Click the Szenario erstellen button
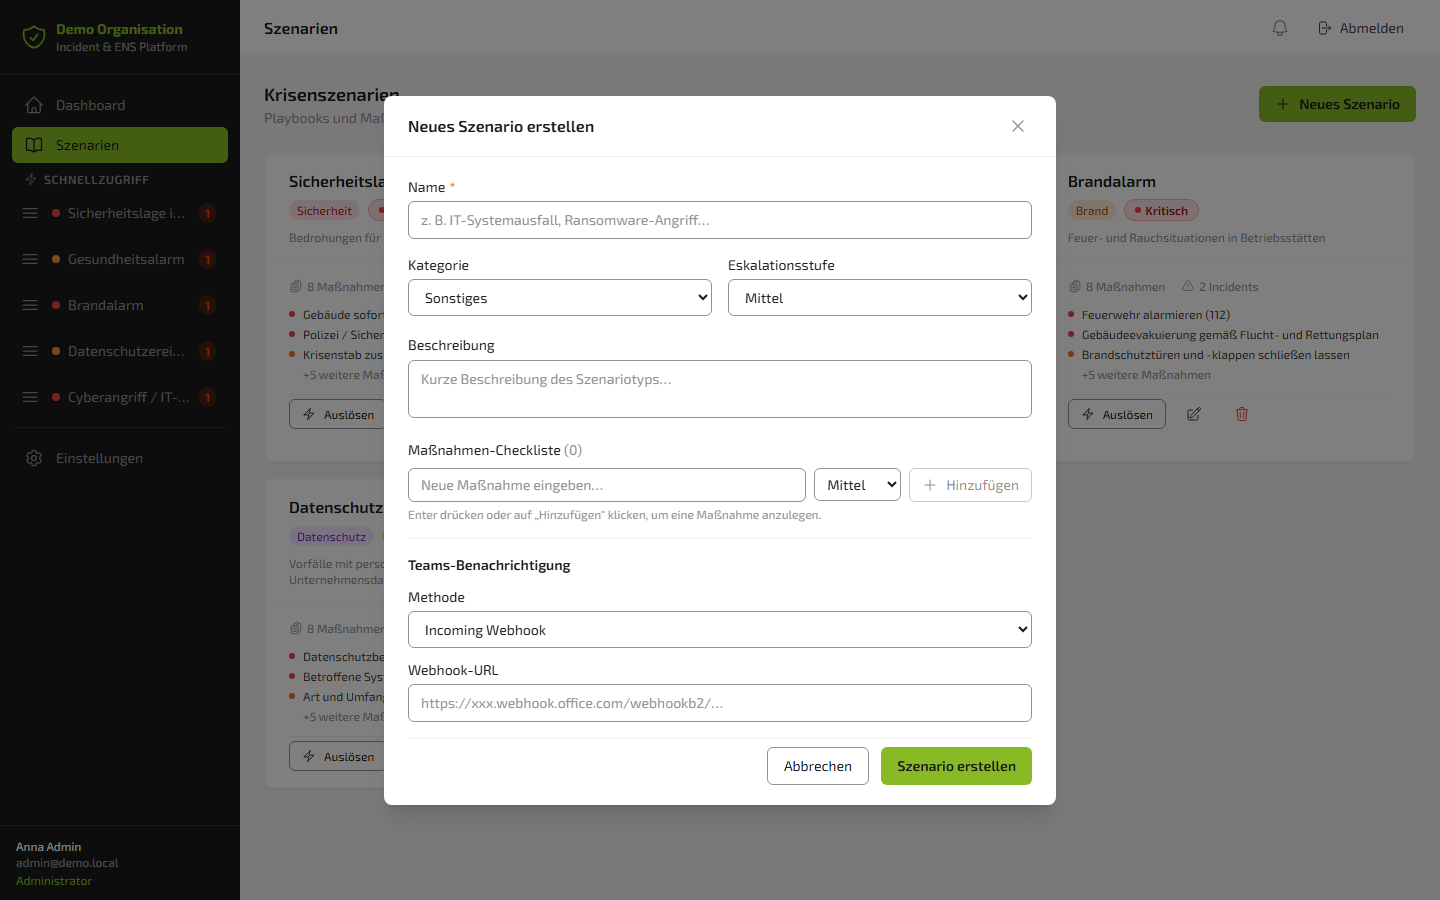This screenshot has width=1440, height=900. (956, 766)
